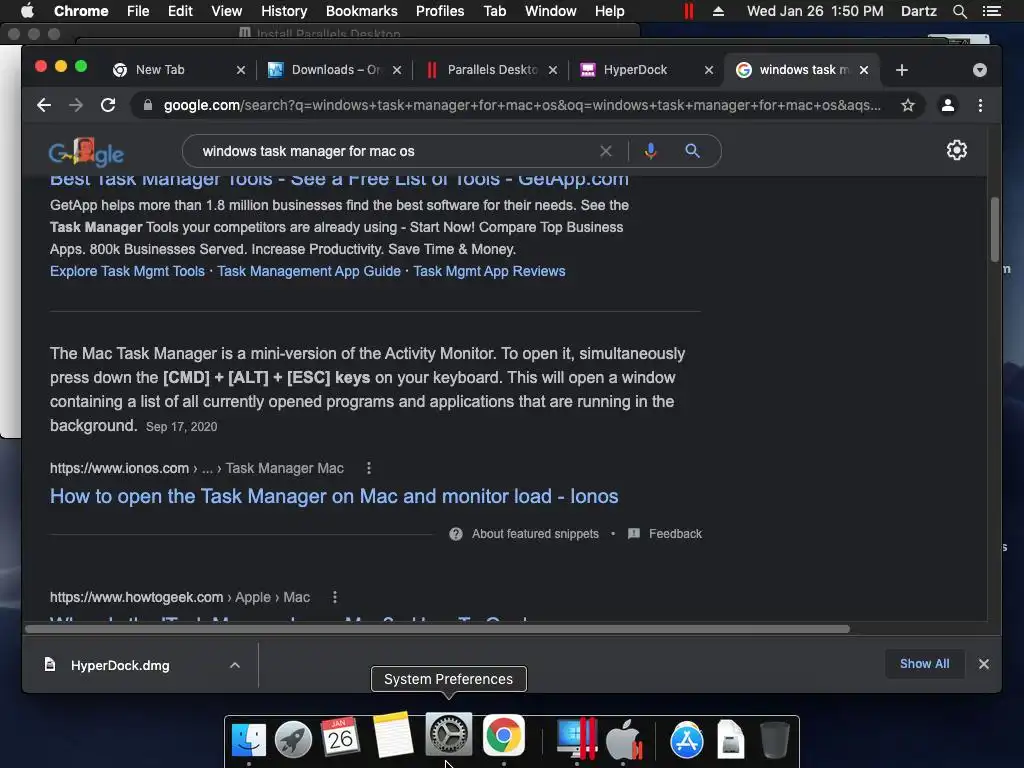1024x768 pixels.
Task: Open Task Mgmt App Reviews link
Action: pos(489,271)
